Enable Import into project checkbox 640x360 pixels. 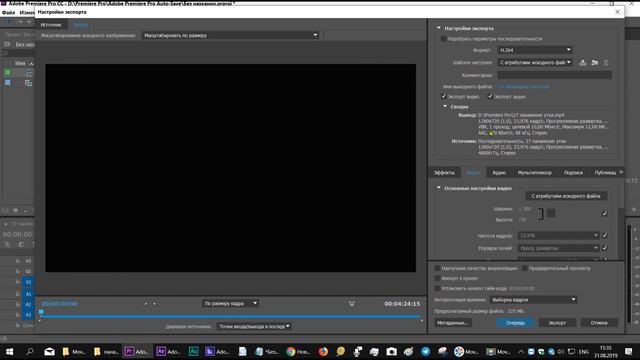pyautogui.click(x=437, y=278)
